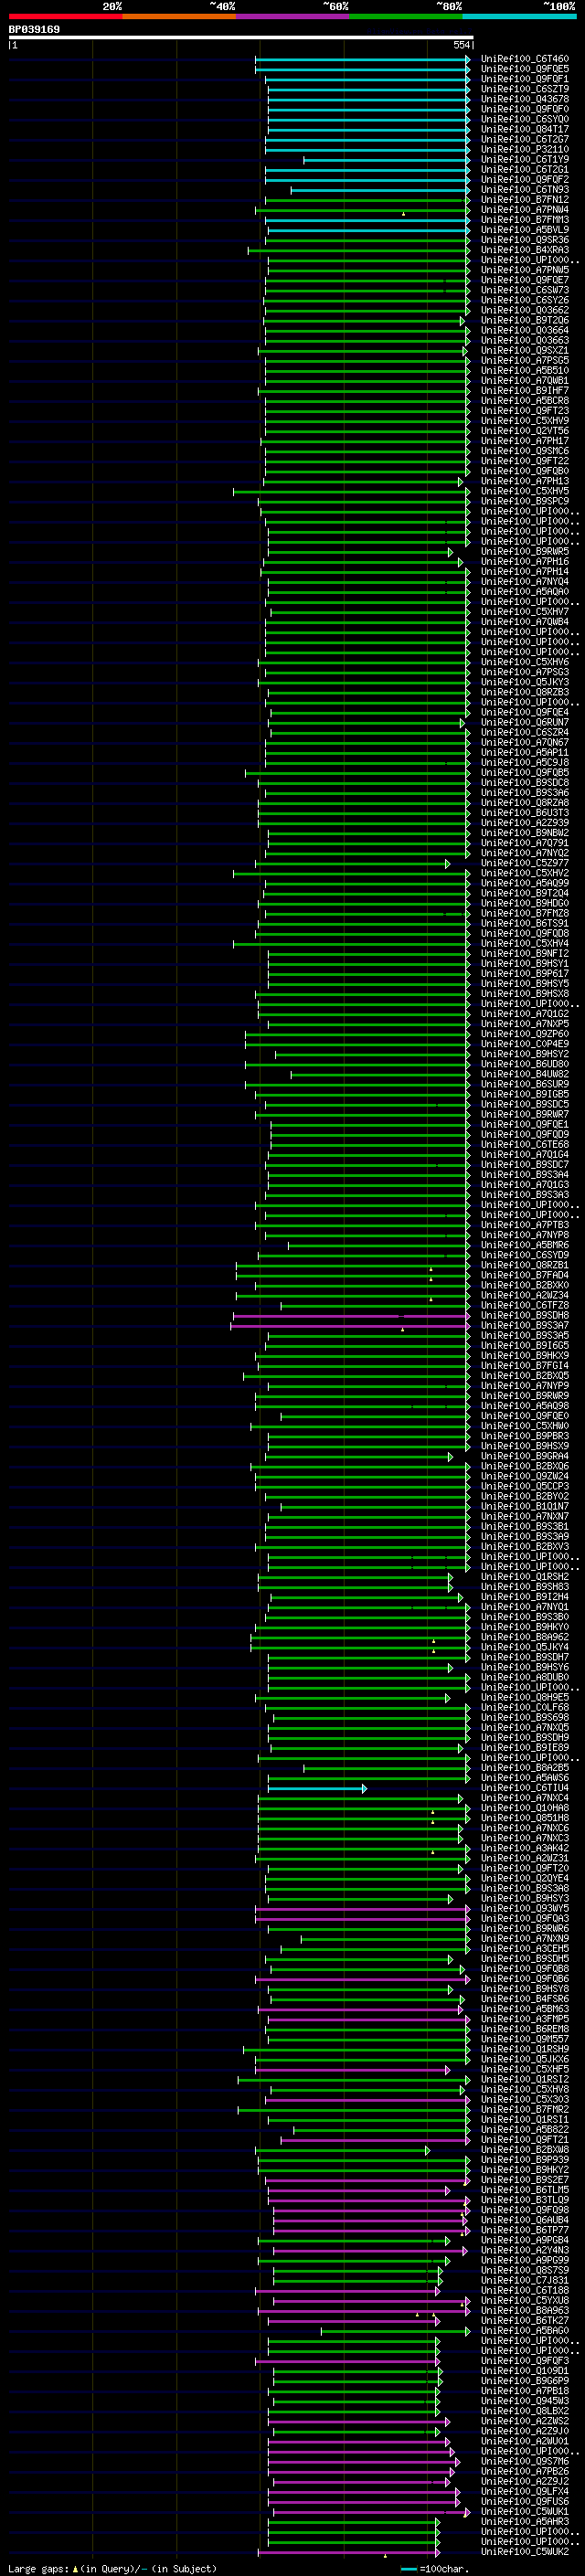Screen dimensions: 585x2576
Task: Select UniRef100_B4FSR6 label
Action: click(524, 1999)
